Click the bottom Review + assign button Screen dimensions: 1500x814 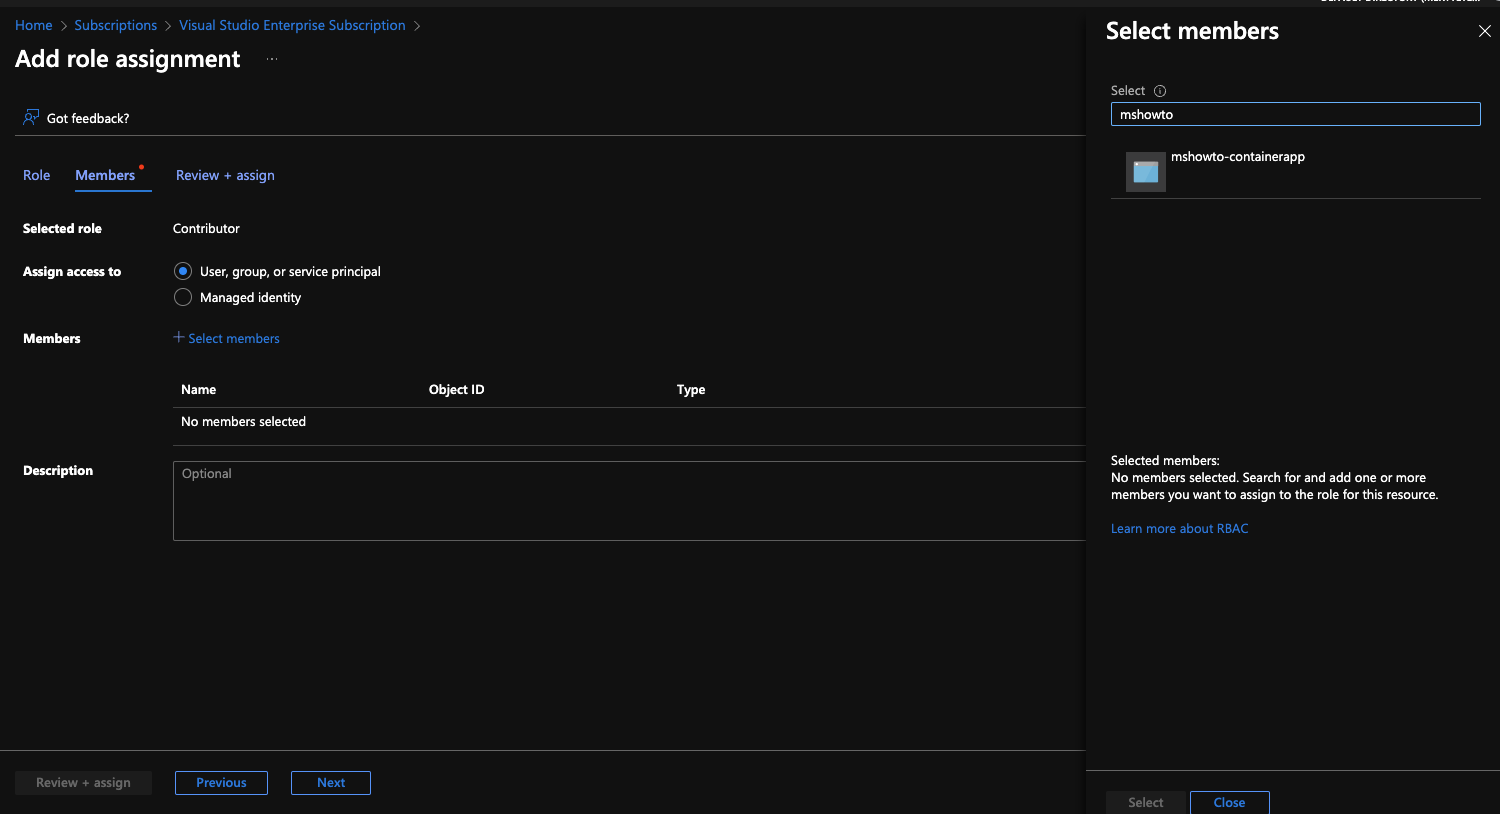(x=83, y=783)
